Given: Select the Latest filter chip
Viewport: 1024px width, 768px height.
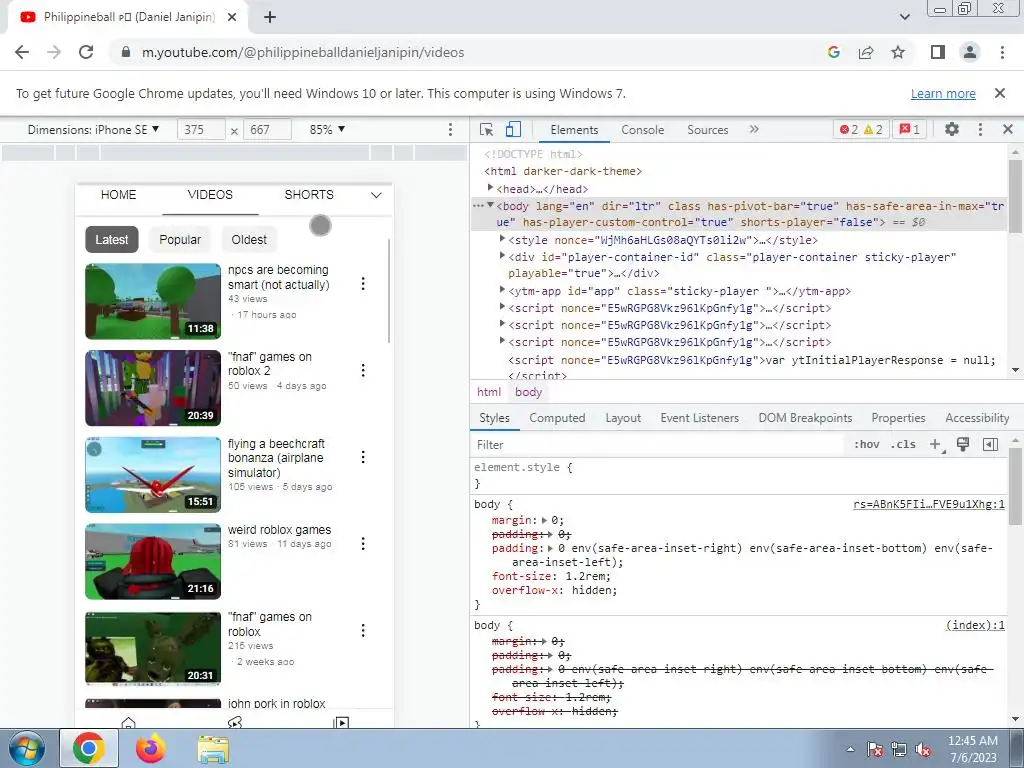Looking at the screenshot, I should point(112,240).
